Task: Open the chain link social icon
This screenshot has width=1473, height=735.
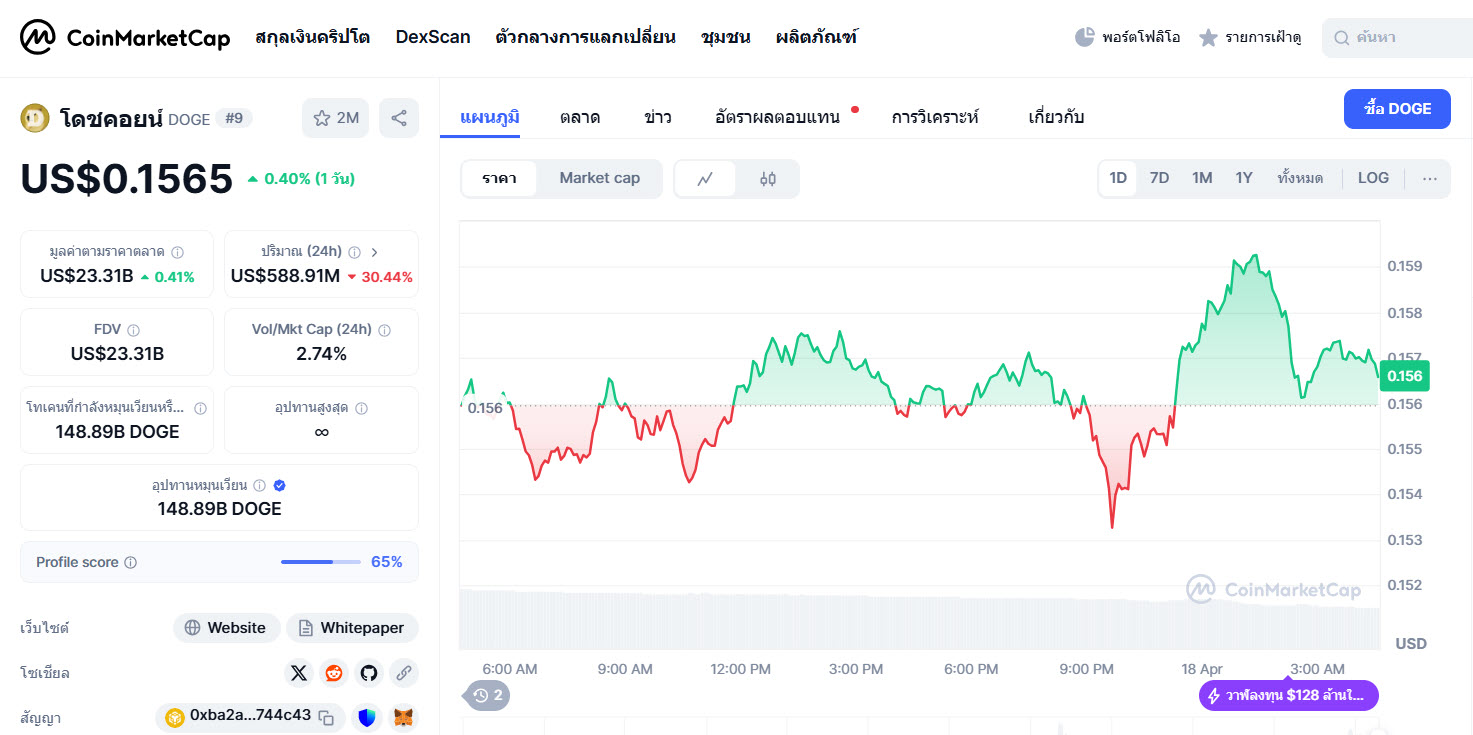Action: click(x=404, y=673)
